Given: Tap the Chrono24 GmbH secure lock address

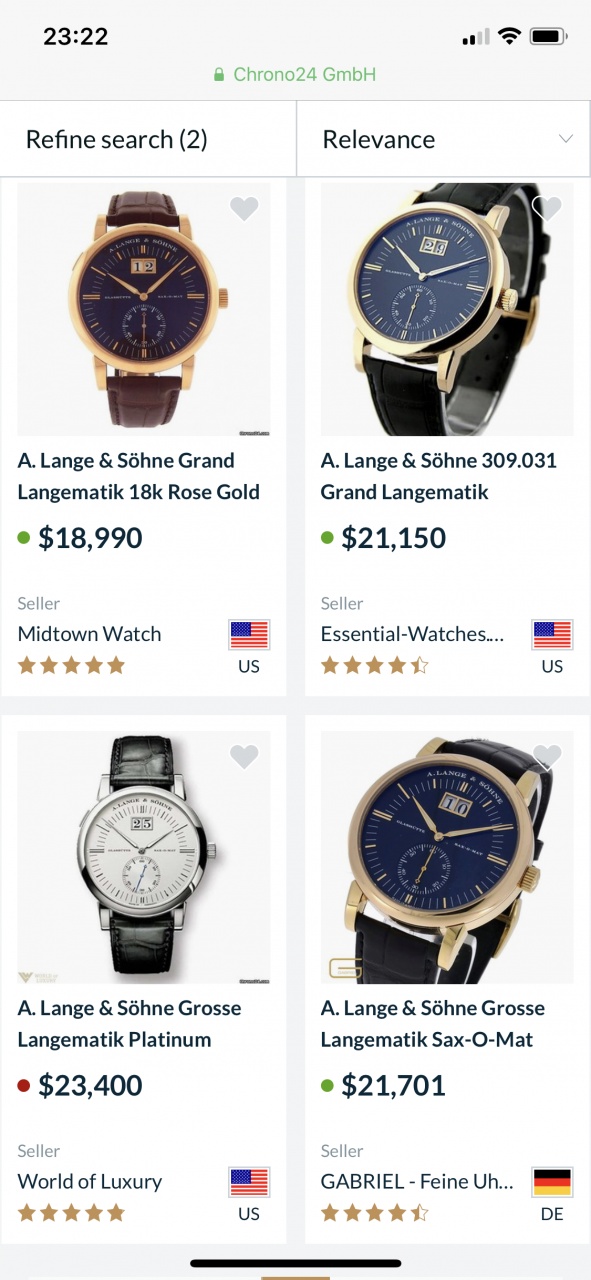Looking at the screenshot, I should pos(295,74).
